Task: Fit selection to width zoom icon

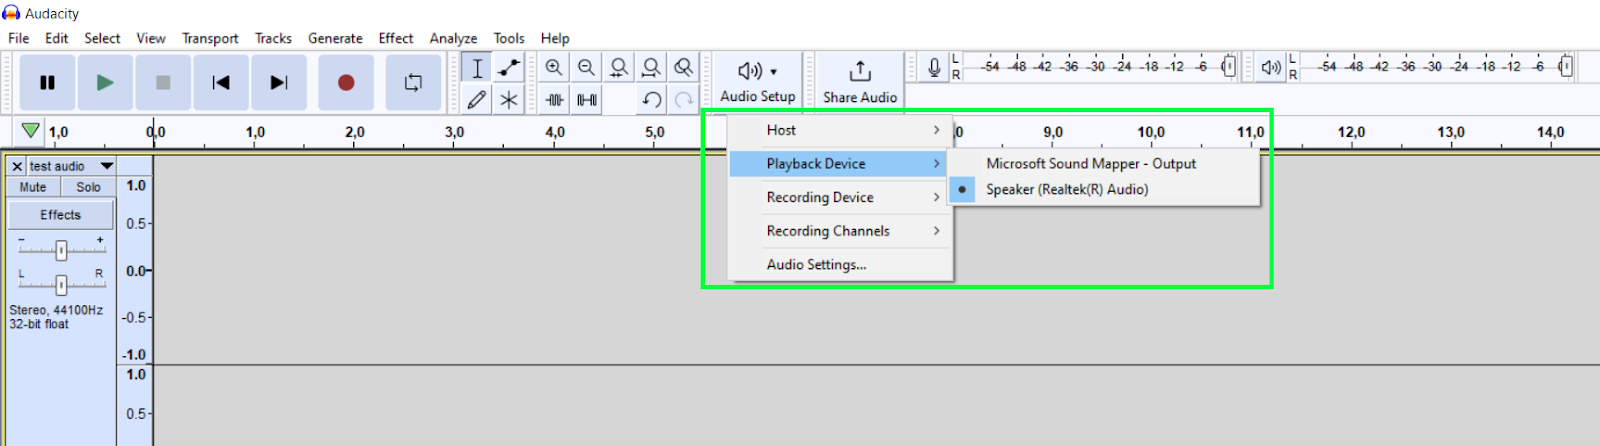Action: [x=619, y=67]
